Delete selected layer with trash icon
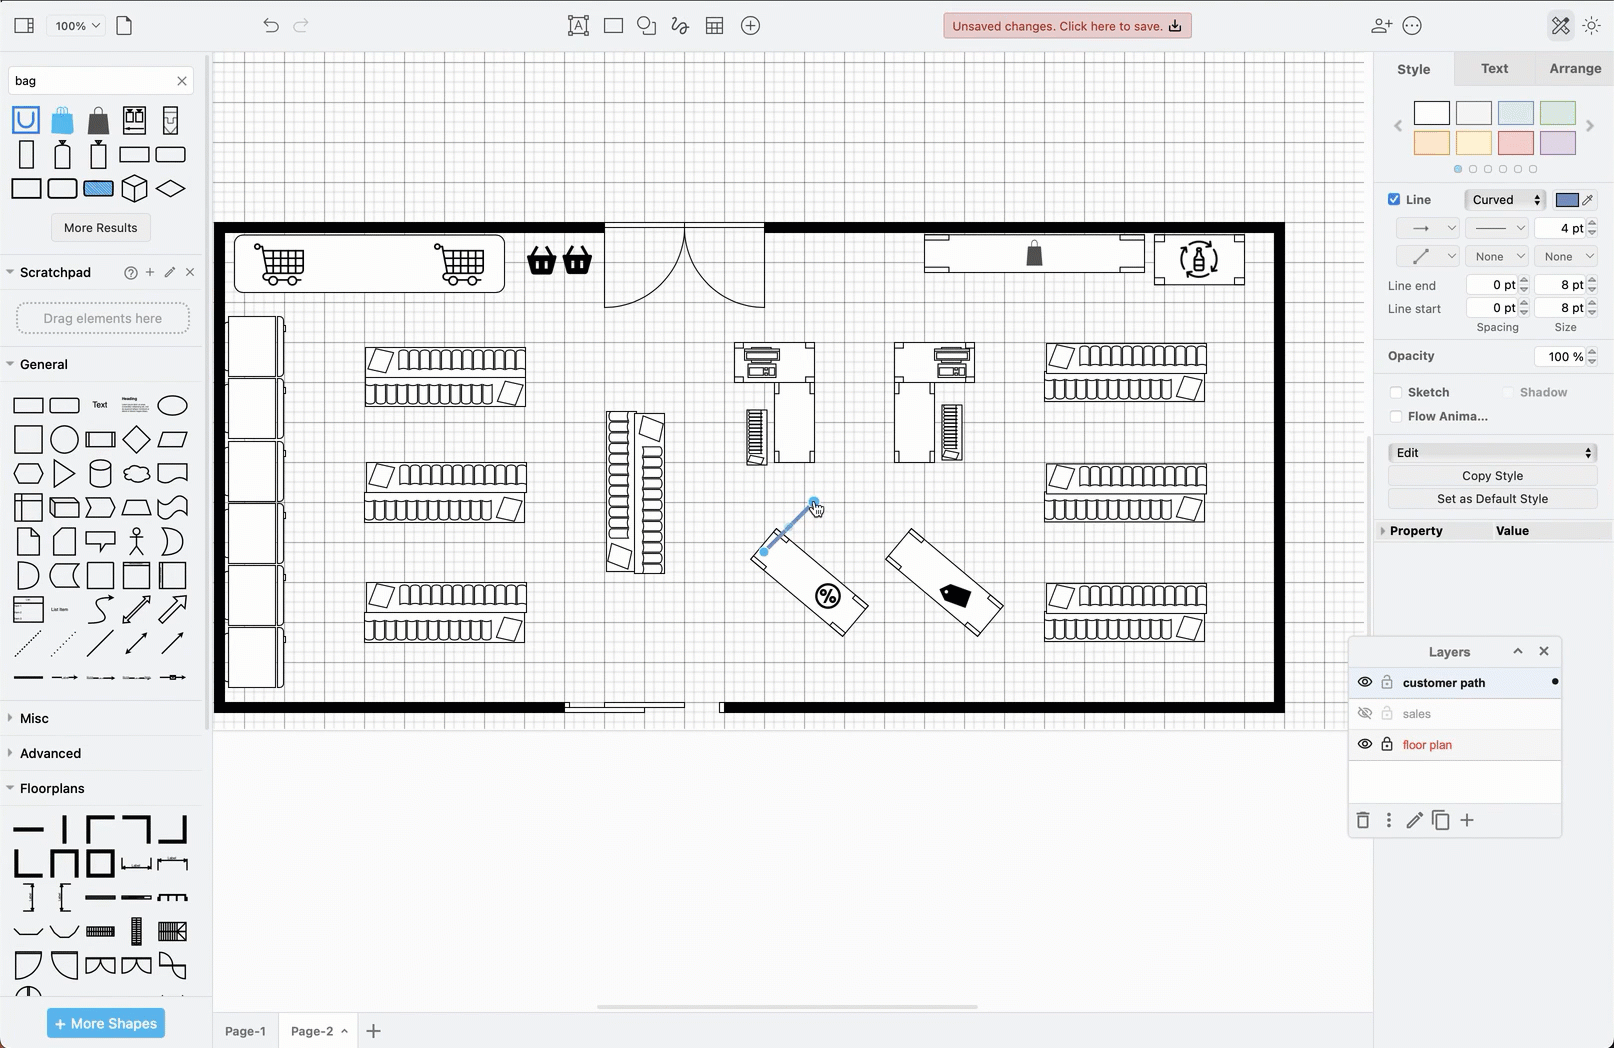This screenshot has width=1614, height=1048. point(1363,820)
